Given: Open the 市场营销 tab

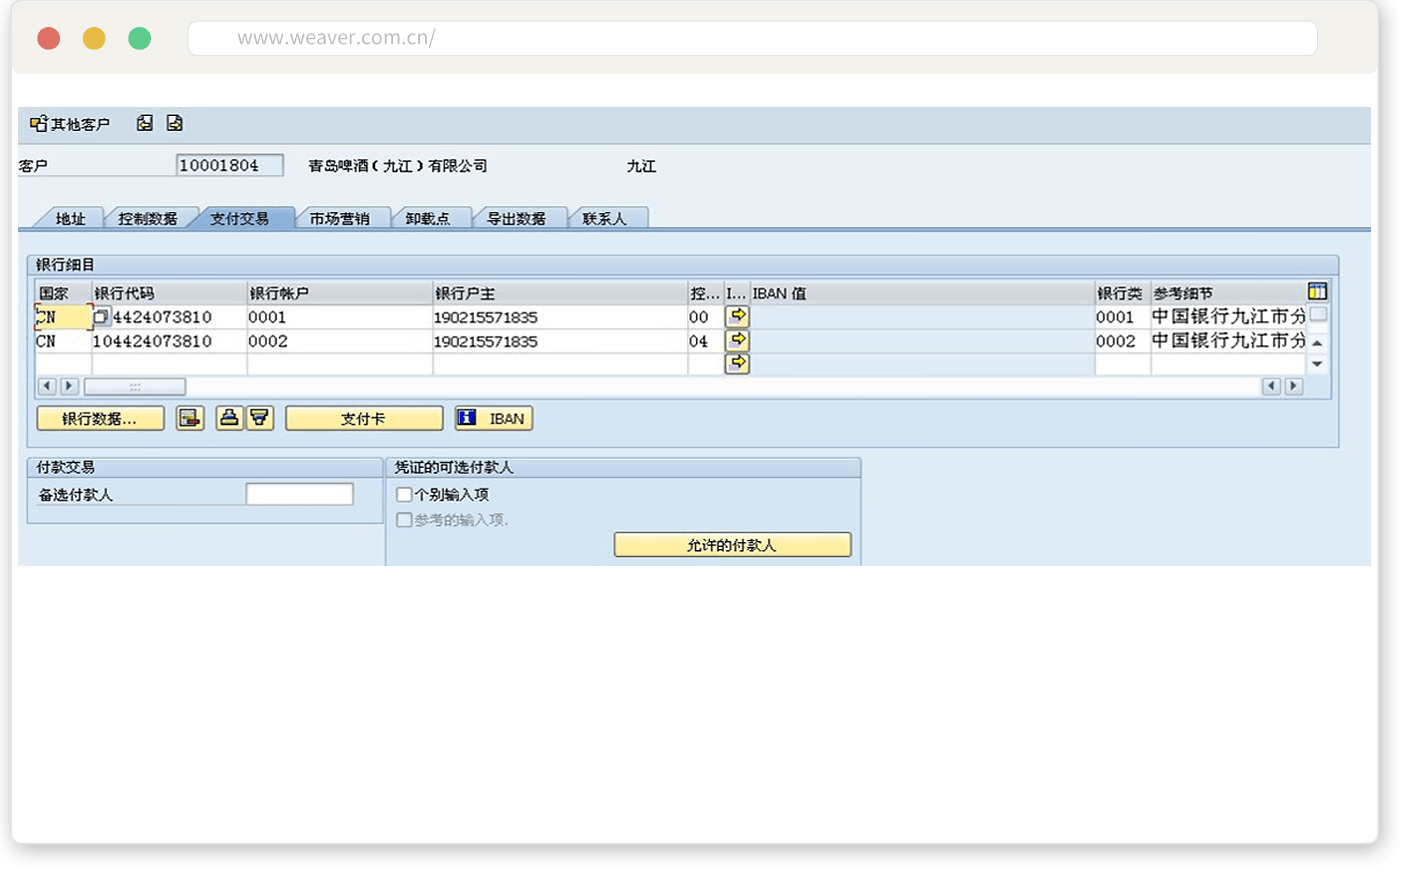Looking at the screenshot, I should coord(339,218).
